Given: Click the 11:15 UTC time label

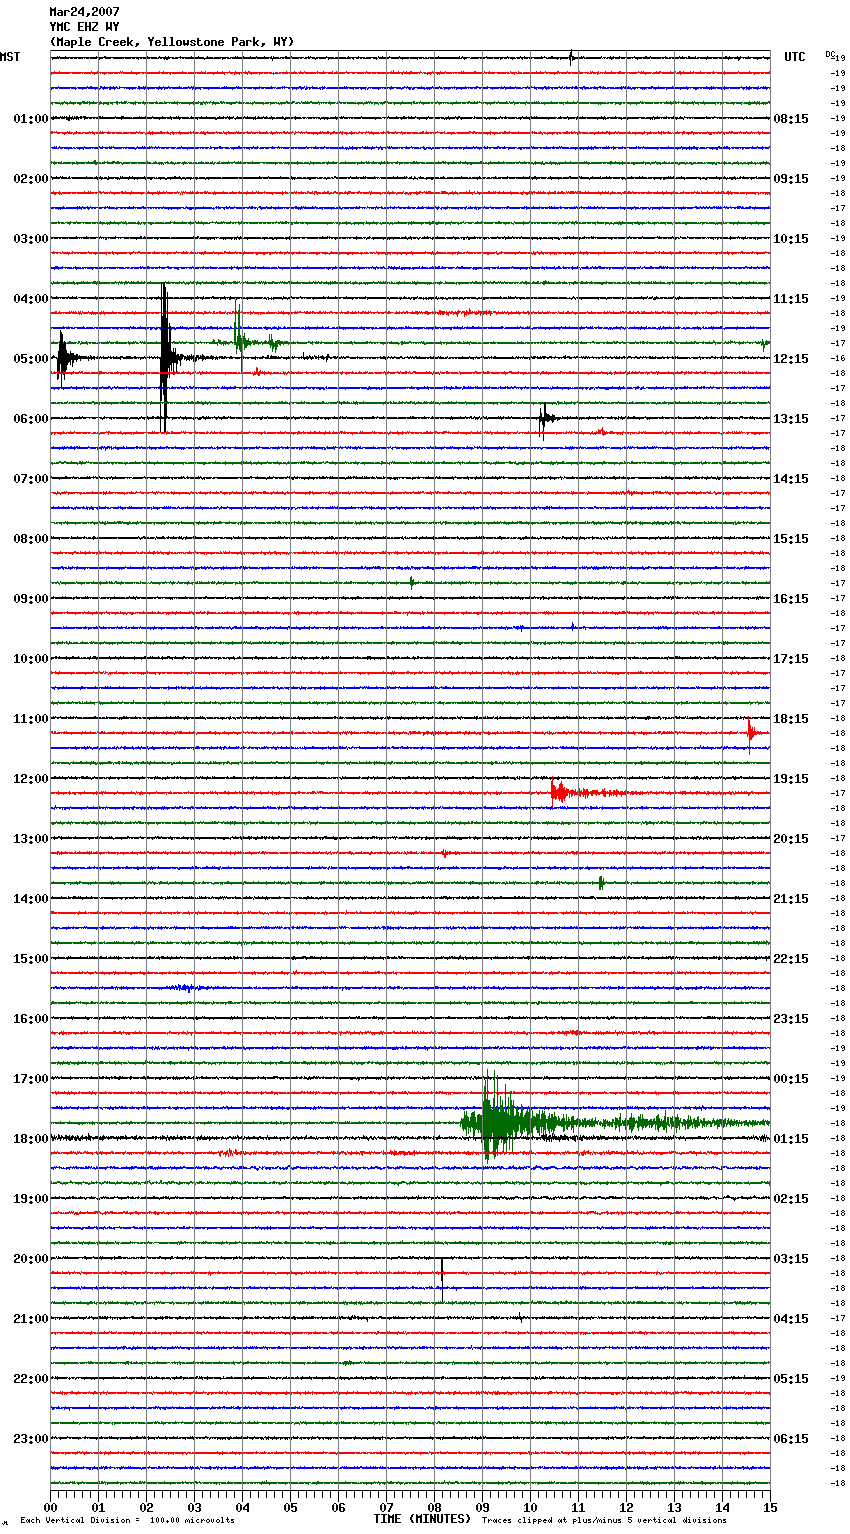Looking at the screenshot, I should pyautogui.click(x=791, y=299).
